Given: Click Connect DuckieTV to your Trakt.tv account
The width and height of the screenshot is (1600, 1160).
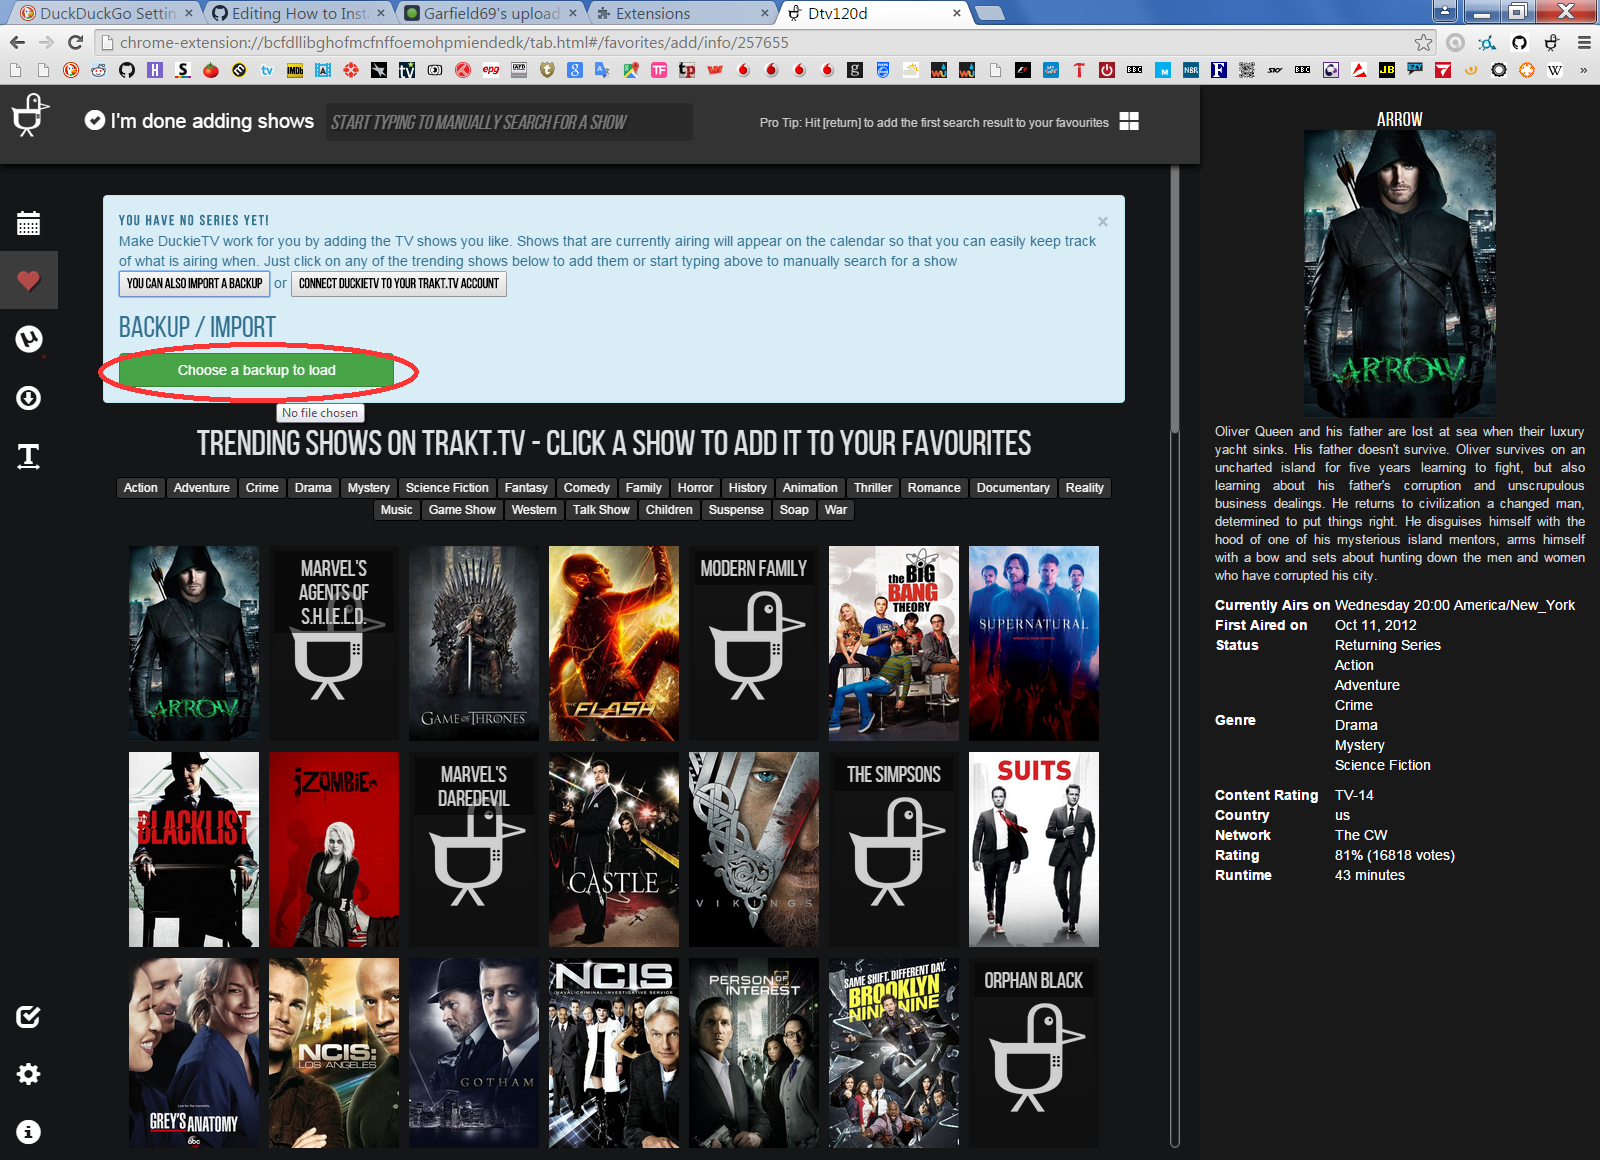Looking at the screenshot, I should 399,284.
